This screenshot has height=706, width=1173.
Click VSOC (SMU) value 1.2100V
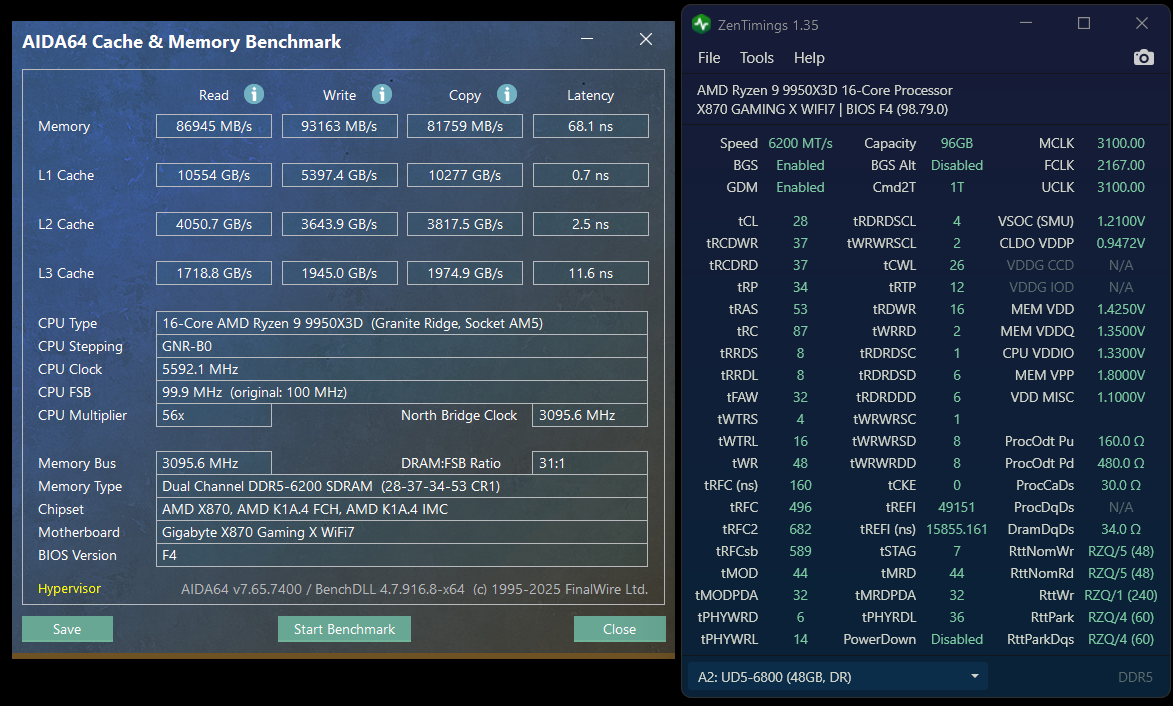[x=1121, y=221]
